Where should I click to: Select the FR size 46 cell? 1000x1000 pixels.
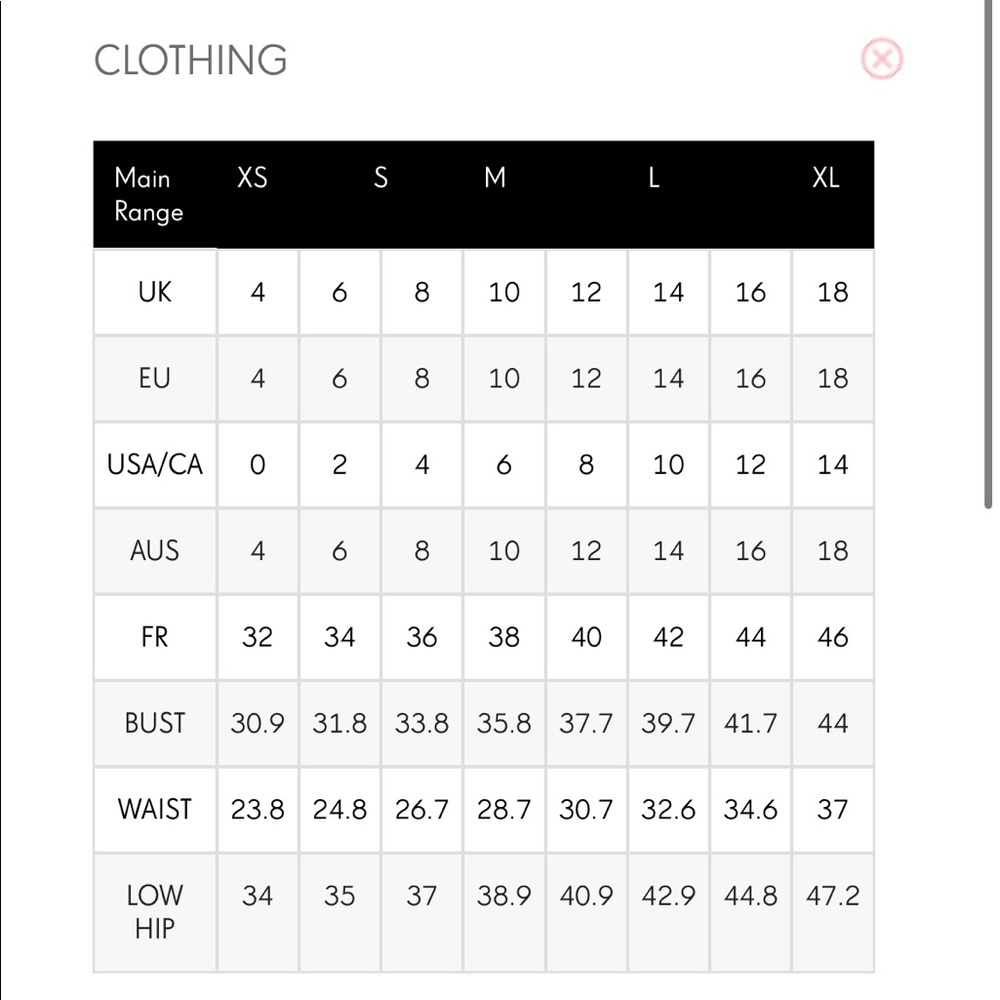tap(833, 637)
